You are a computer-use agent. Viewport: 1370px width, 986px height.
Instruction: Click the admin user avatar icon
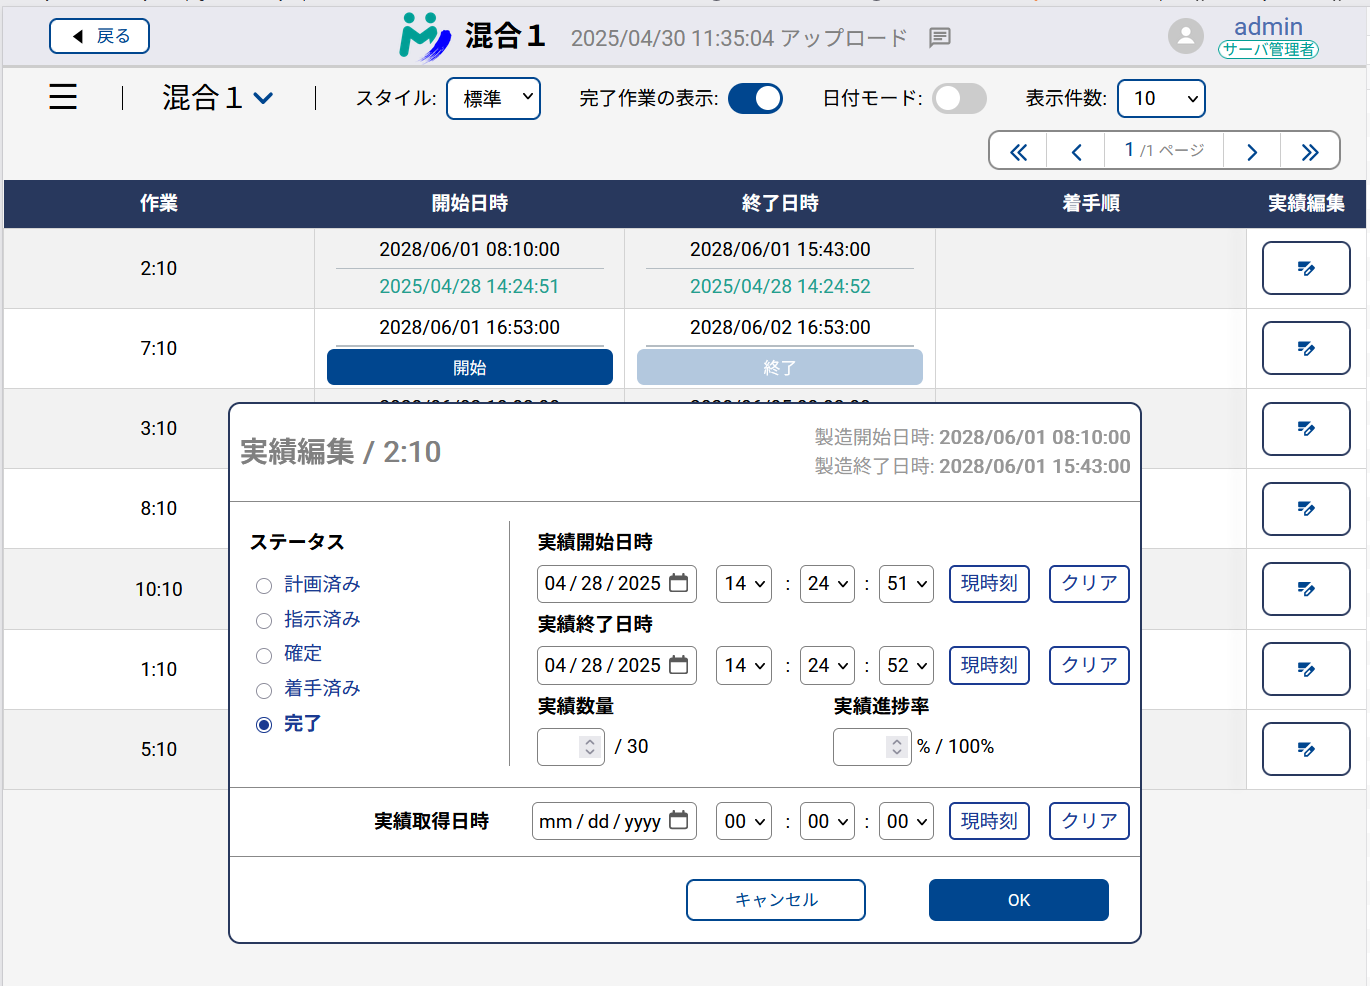(1185, 37)
